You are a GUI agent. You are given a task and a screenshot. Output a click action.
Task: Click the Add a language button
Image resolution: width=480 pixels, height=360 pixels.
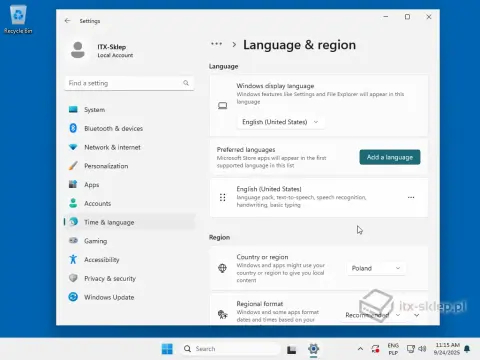[390, 157]
